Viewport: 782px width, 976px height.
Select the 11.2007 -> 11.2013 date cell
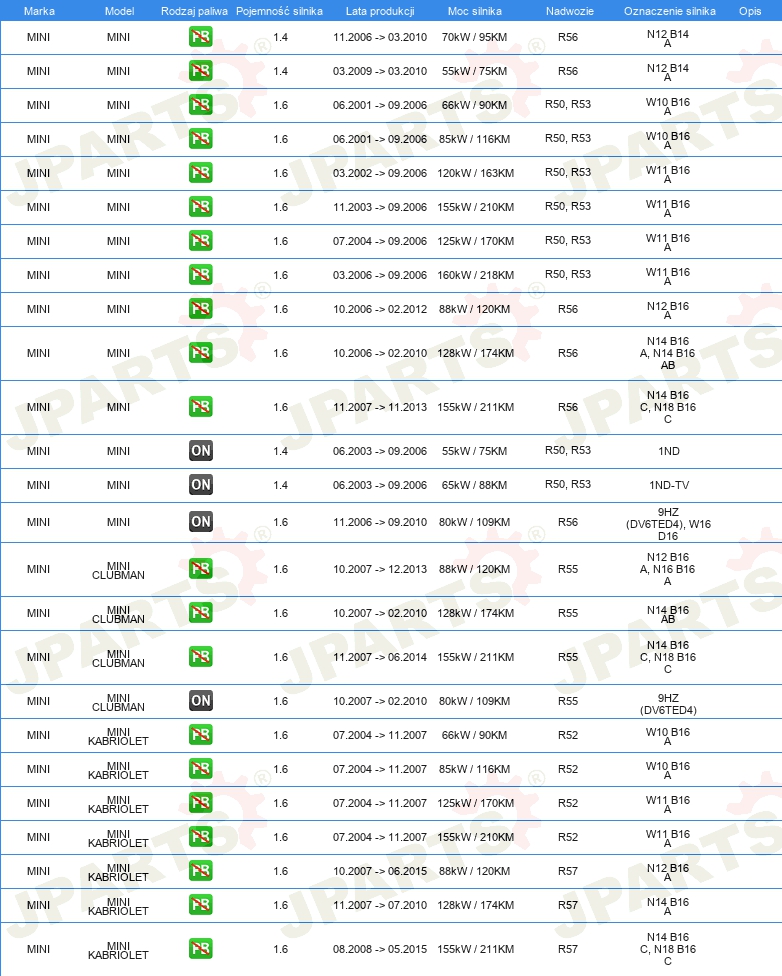(x=380, y=408)
